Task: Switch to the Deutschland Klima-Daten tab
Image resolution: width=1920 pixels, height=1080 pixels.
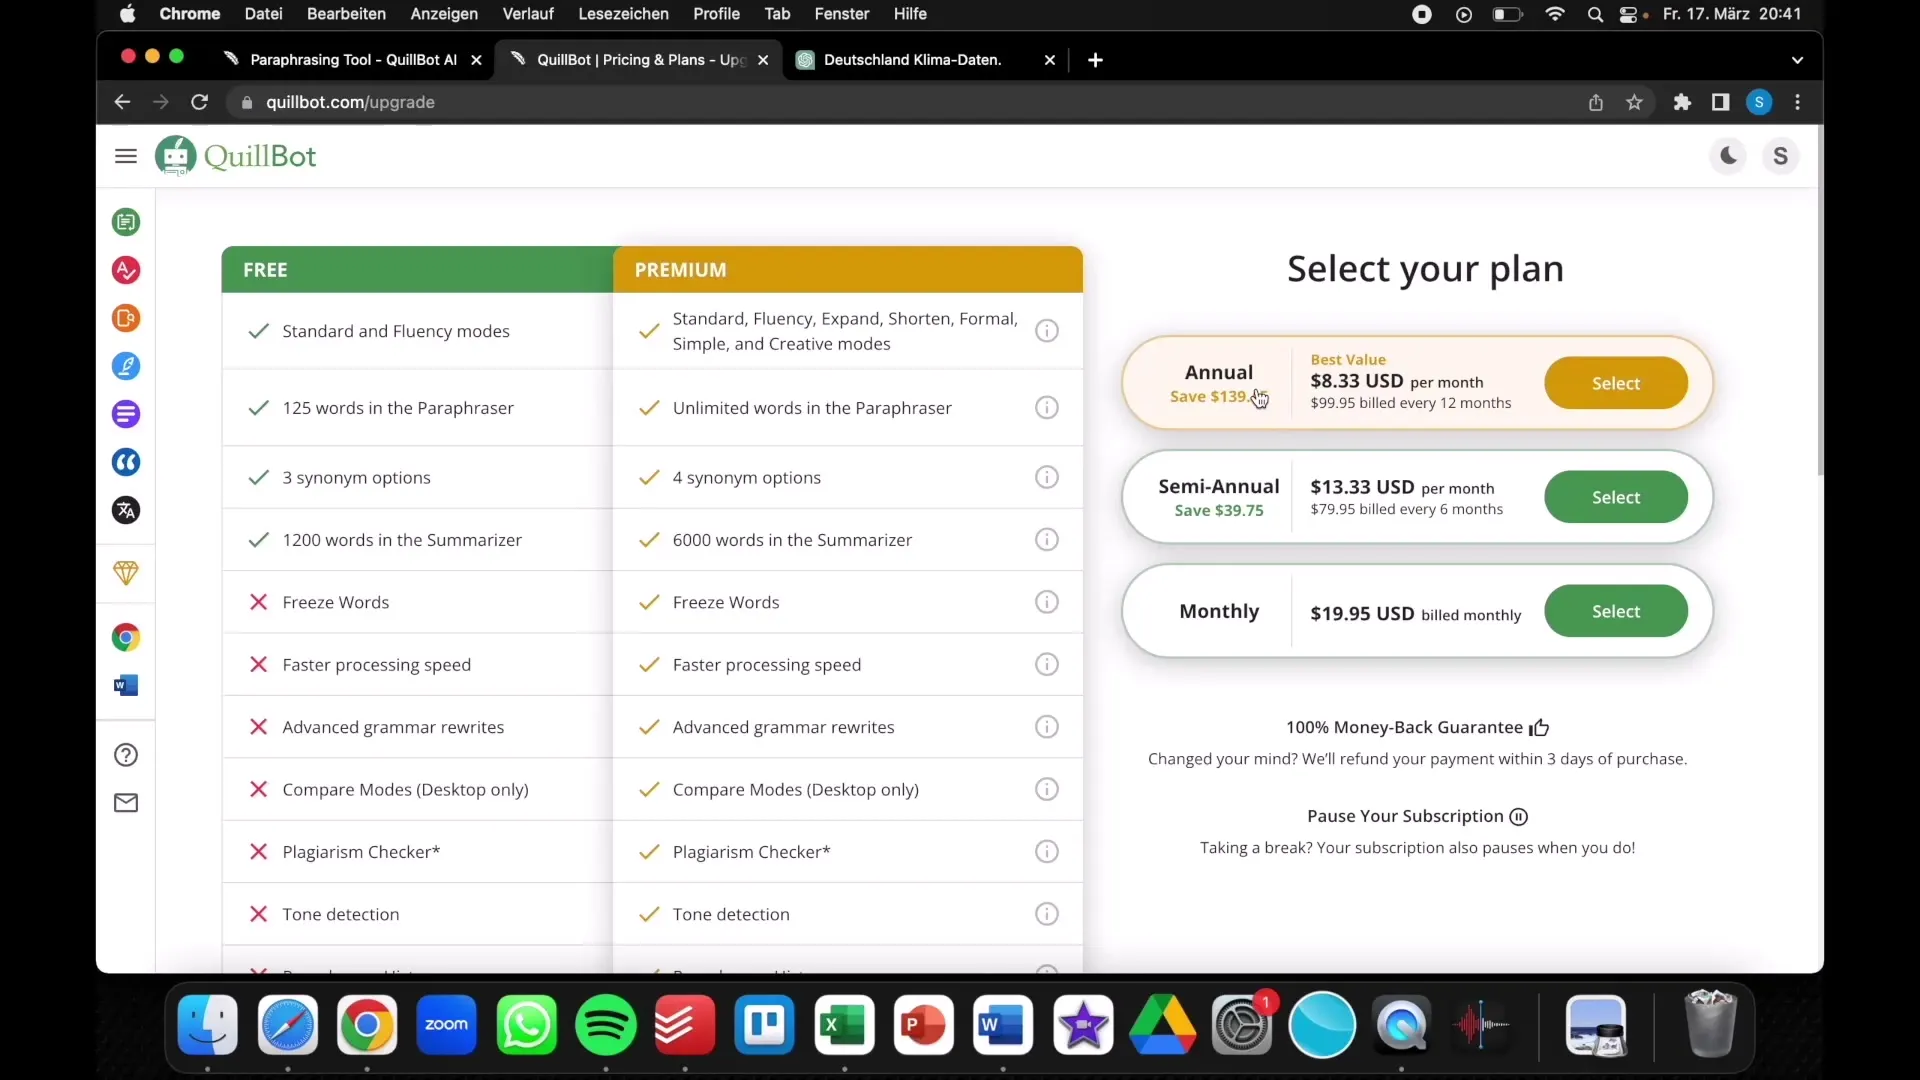Action: [x=912, y=60]
